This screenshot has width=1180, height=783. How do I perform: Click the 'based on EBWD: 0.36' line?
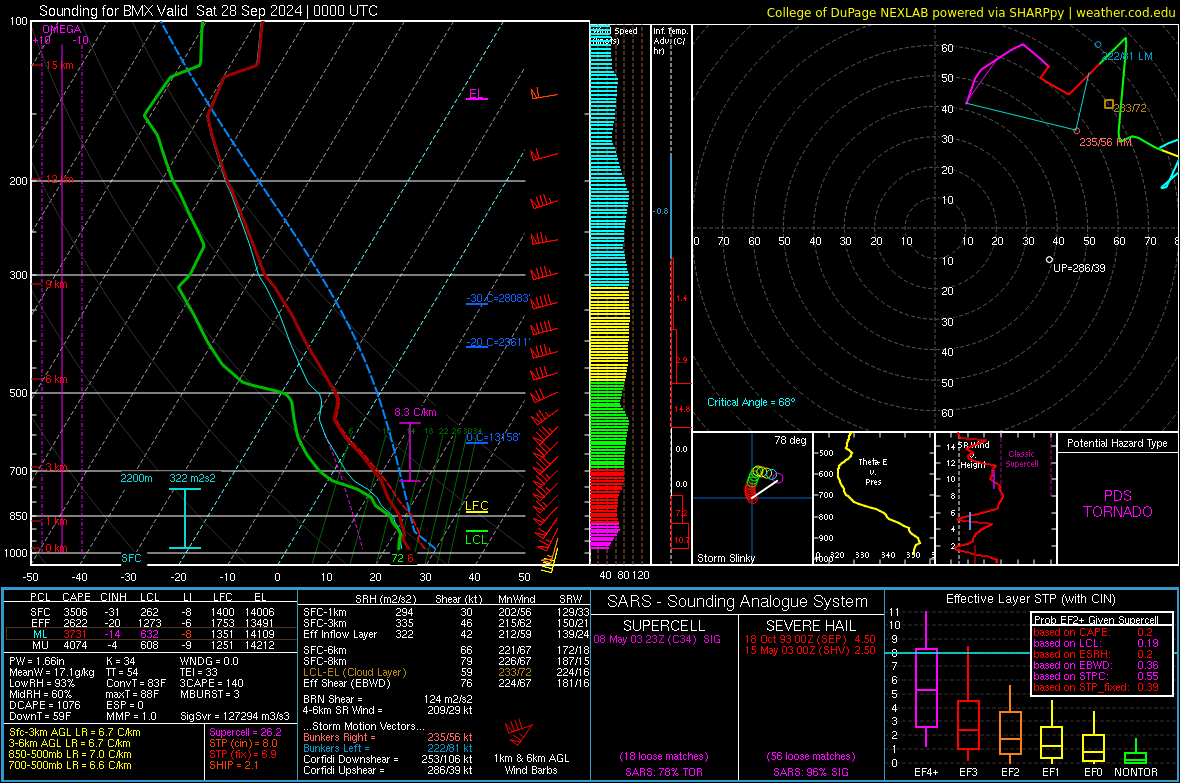pyautogui.click(x=1096, y=665)
